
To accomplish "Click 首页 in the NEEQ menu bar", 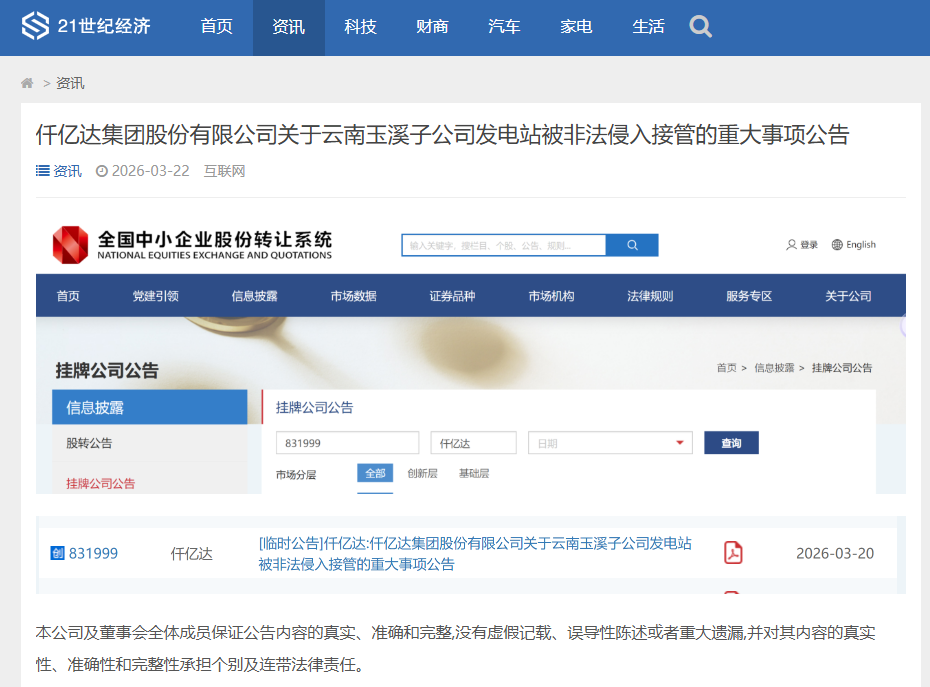I will click(68, 295).
